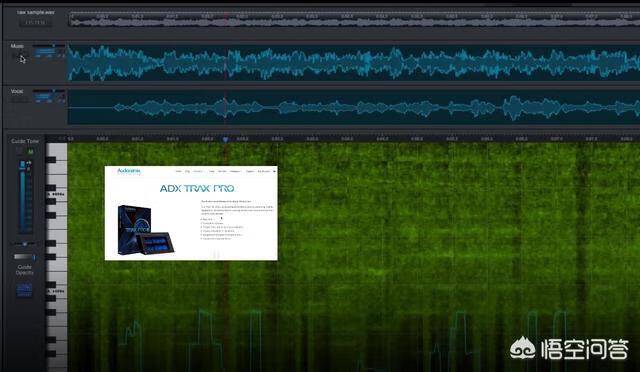Screen dimensions: 640x372
Task: Click the Guide Tone vertical volume fader
Action: tap(22, 197)
